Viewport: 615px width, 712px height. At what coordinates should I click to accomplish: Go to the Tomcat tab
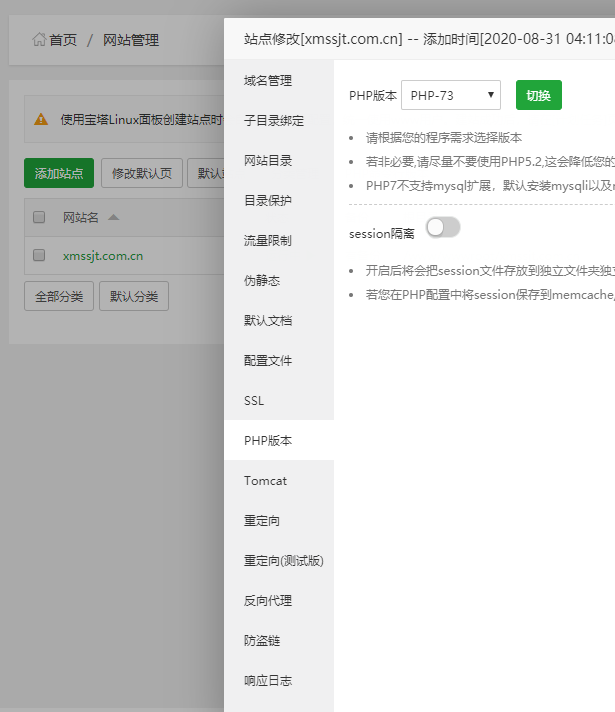point(265,480)
